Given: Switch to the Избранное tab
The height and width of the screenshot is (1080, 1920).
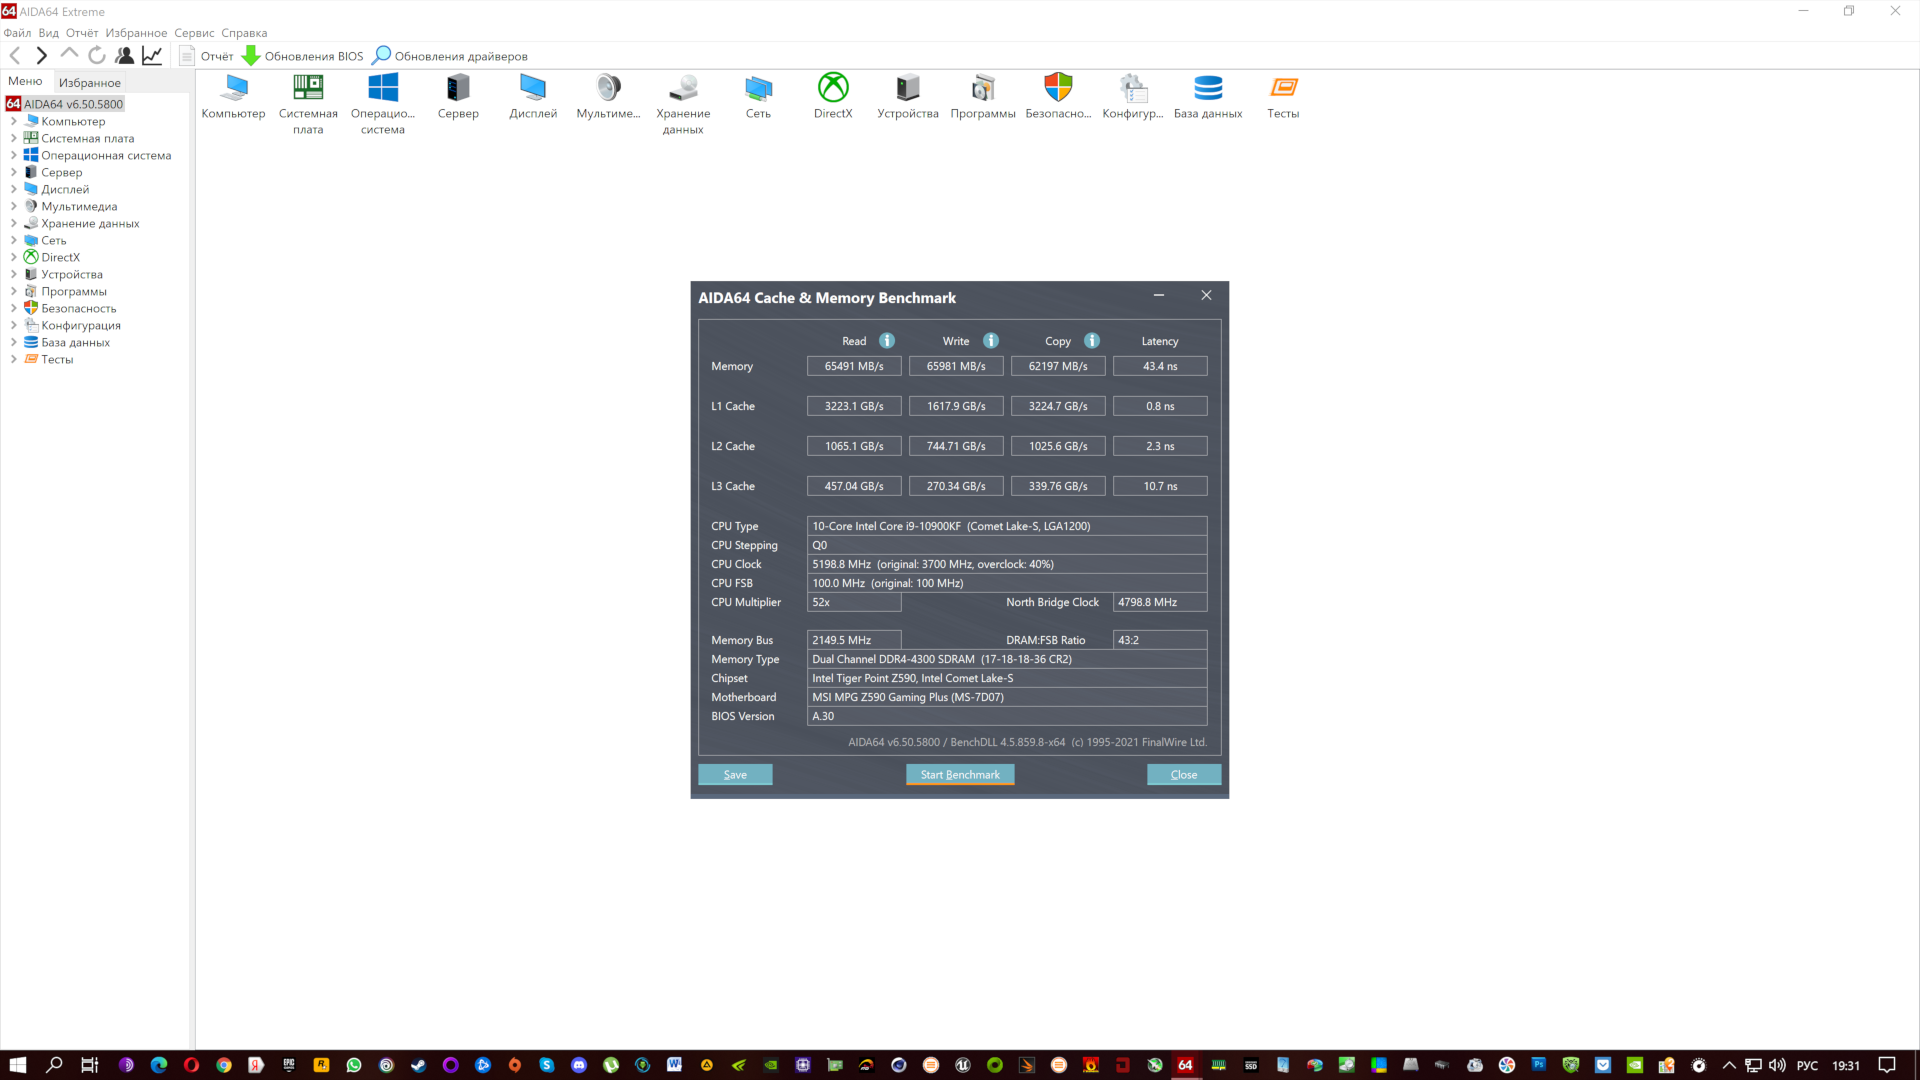Looking at the screenshot, I should tap(89, 83).
